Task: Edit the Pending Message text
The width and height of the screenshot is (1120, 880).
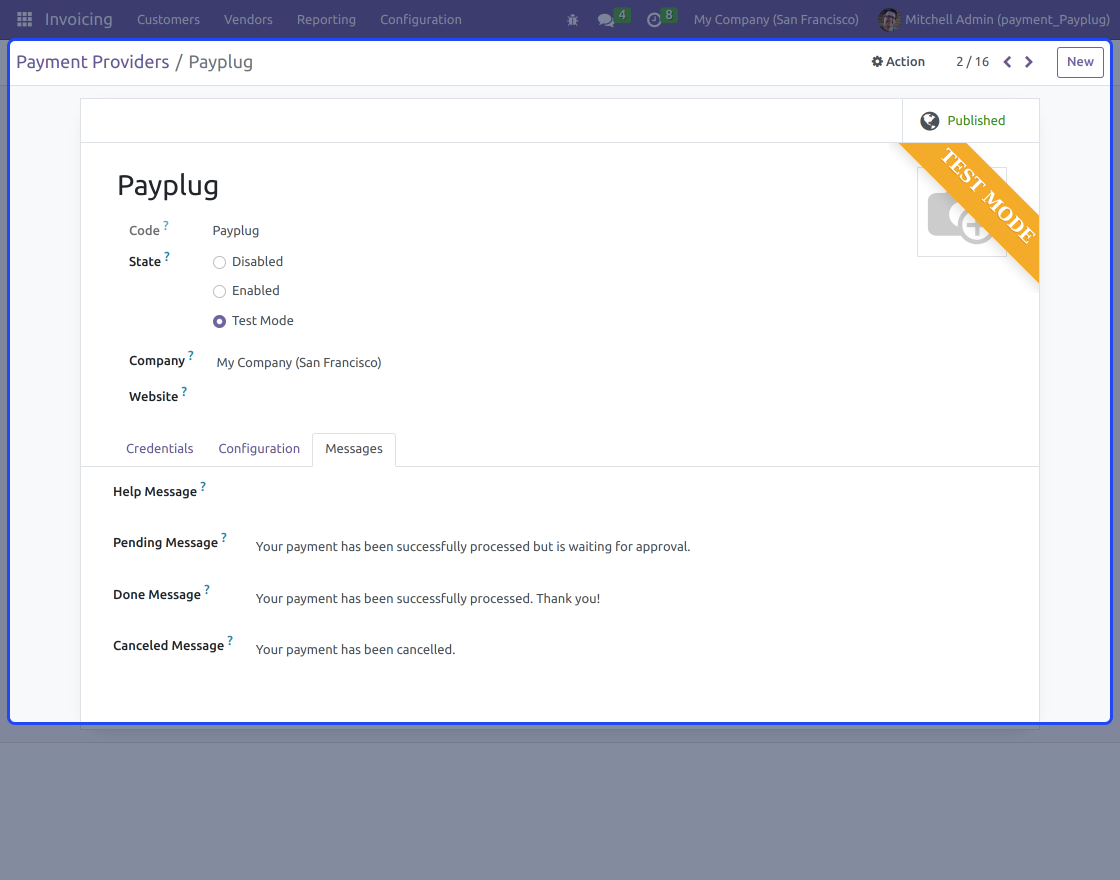Action: coord(473,547)
